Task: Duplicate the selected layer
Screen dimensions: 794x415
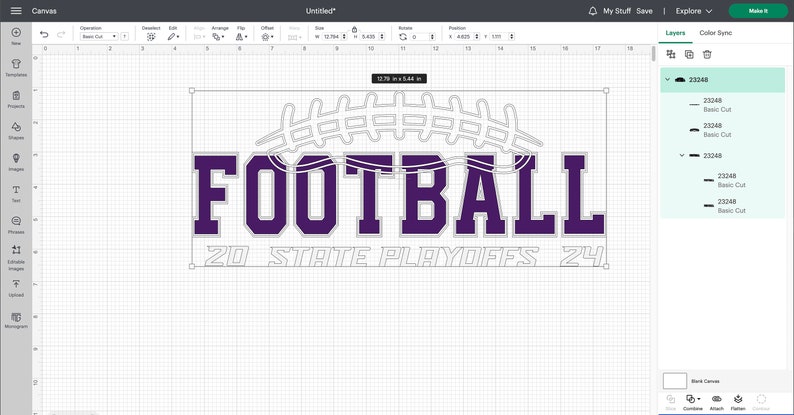Action: (x=689, y=54)
